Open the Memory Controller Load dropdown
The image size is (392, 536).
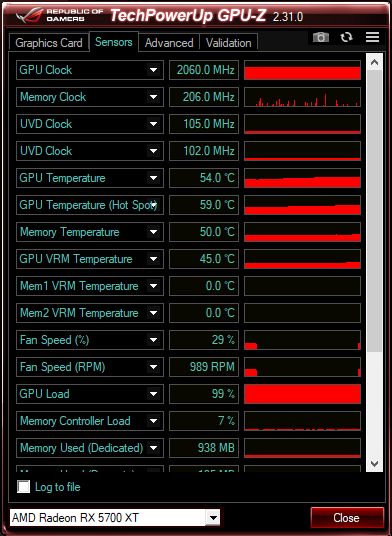153,421
